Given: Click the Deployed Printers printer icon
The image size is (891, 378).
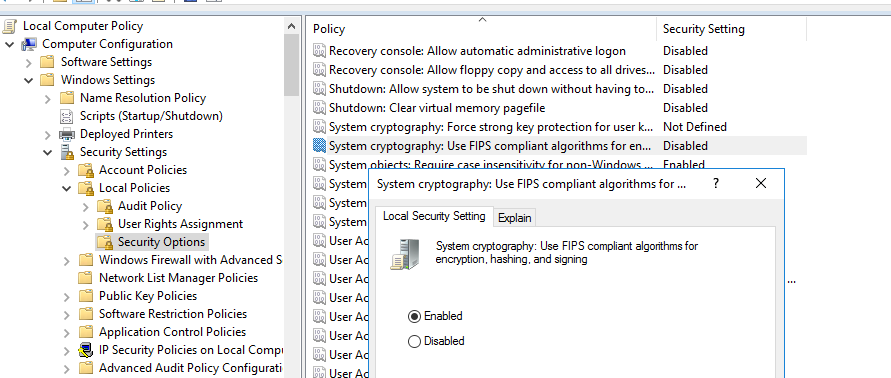Looking at the screenshot, I should [67, 134].
